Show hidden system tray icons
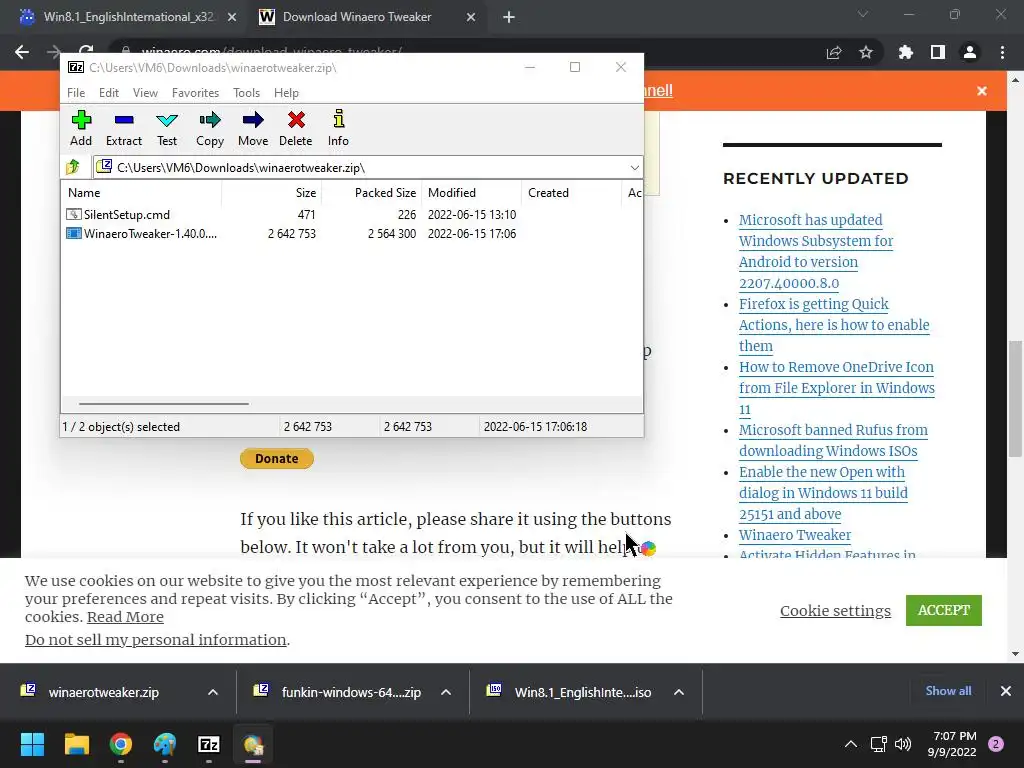This screenshot has height=768, width=1024. tap(851, 744)
